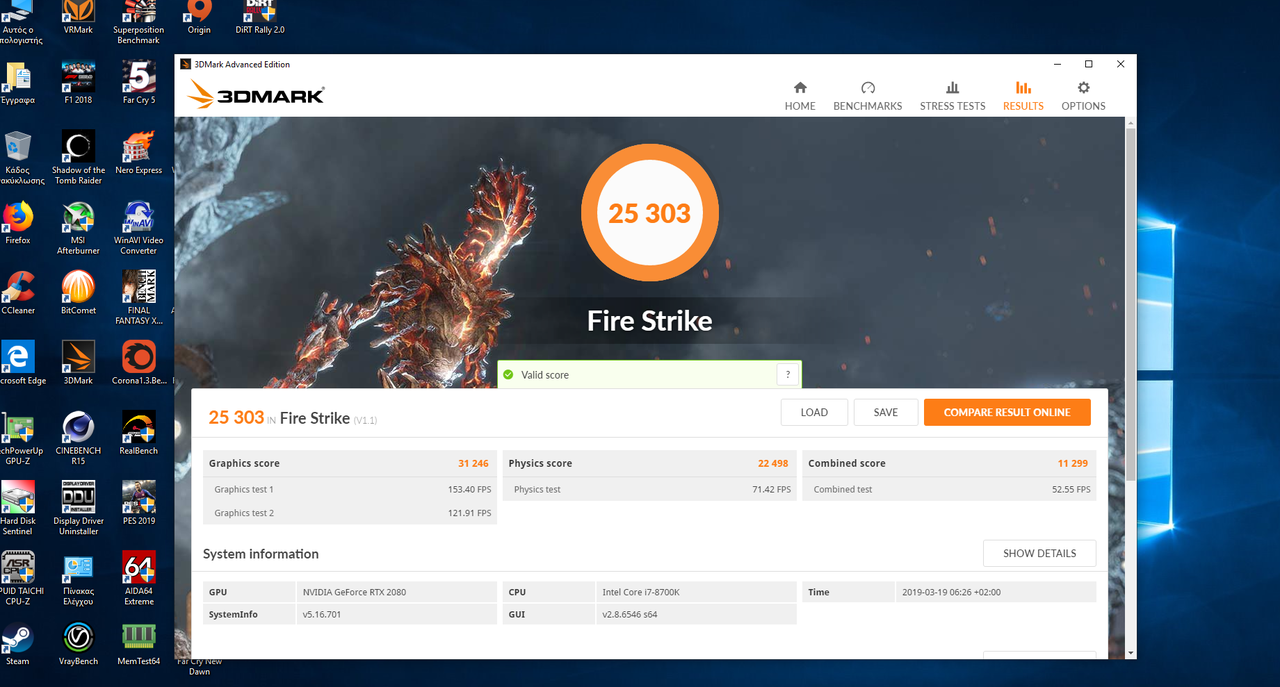
Task: Click NVIDIA GeForce RTX 2080 GPU text
Action: 354,592
